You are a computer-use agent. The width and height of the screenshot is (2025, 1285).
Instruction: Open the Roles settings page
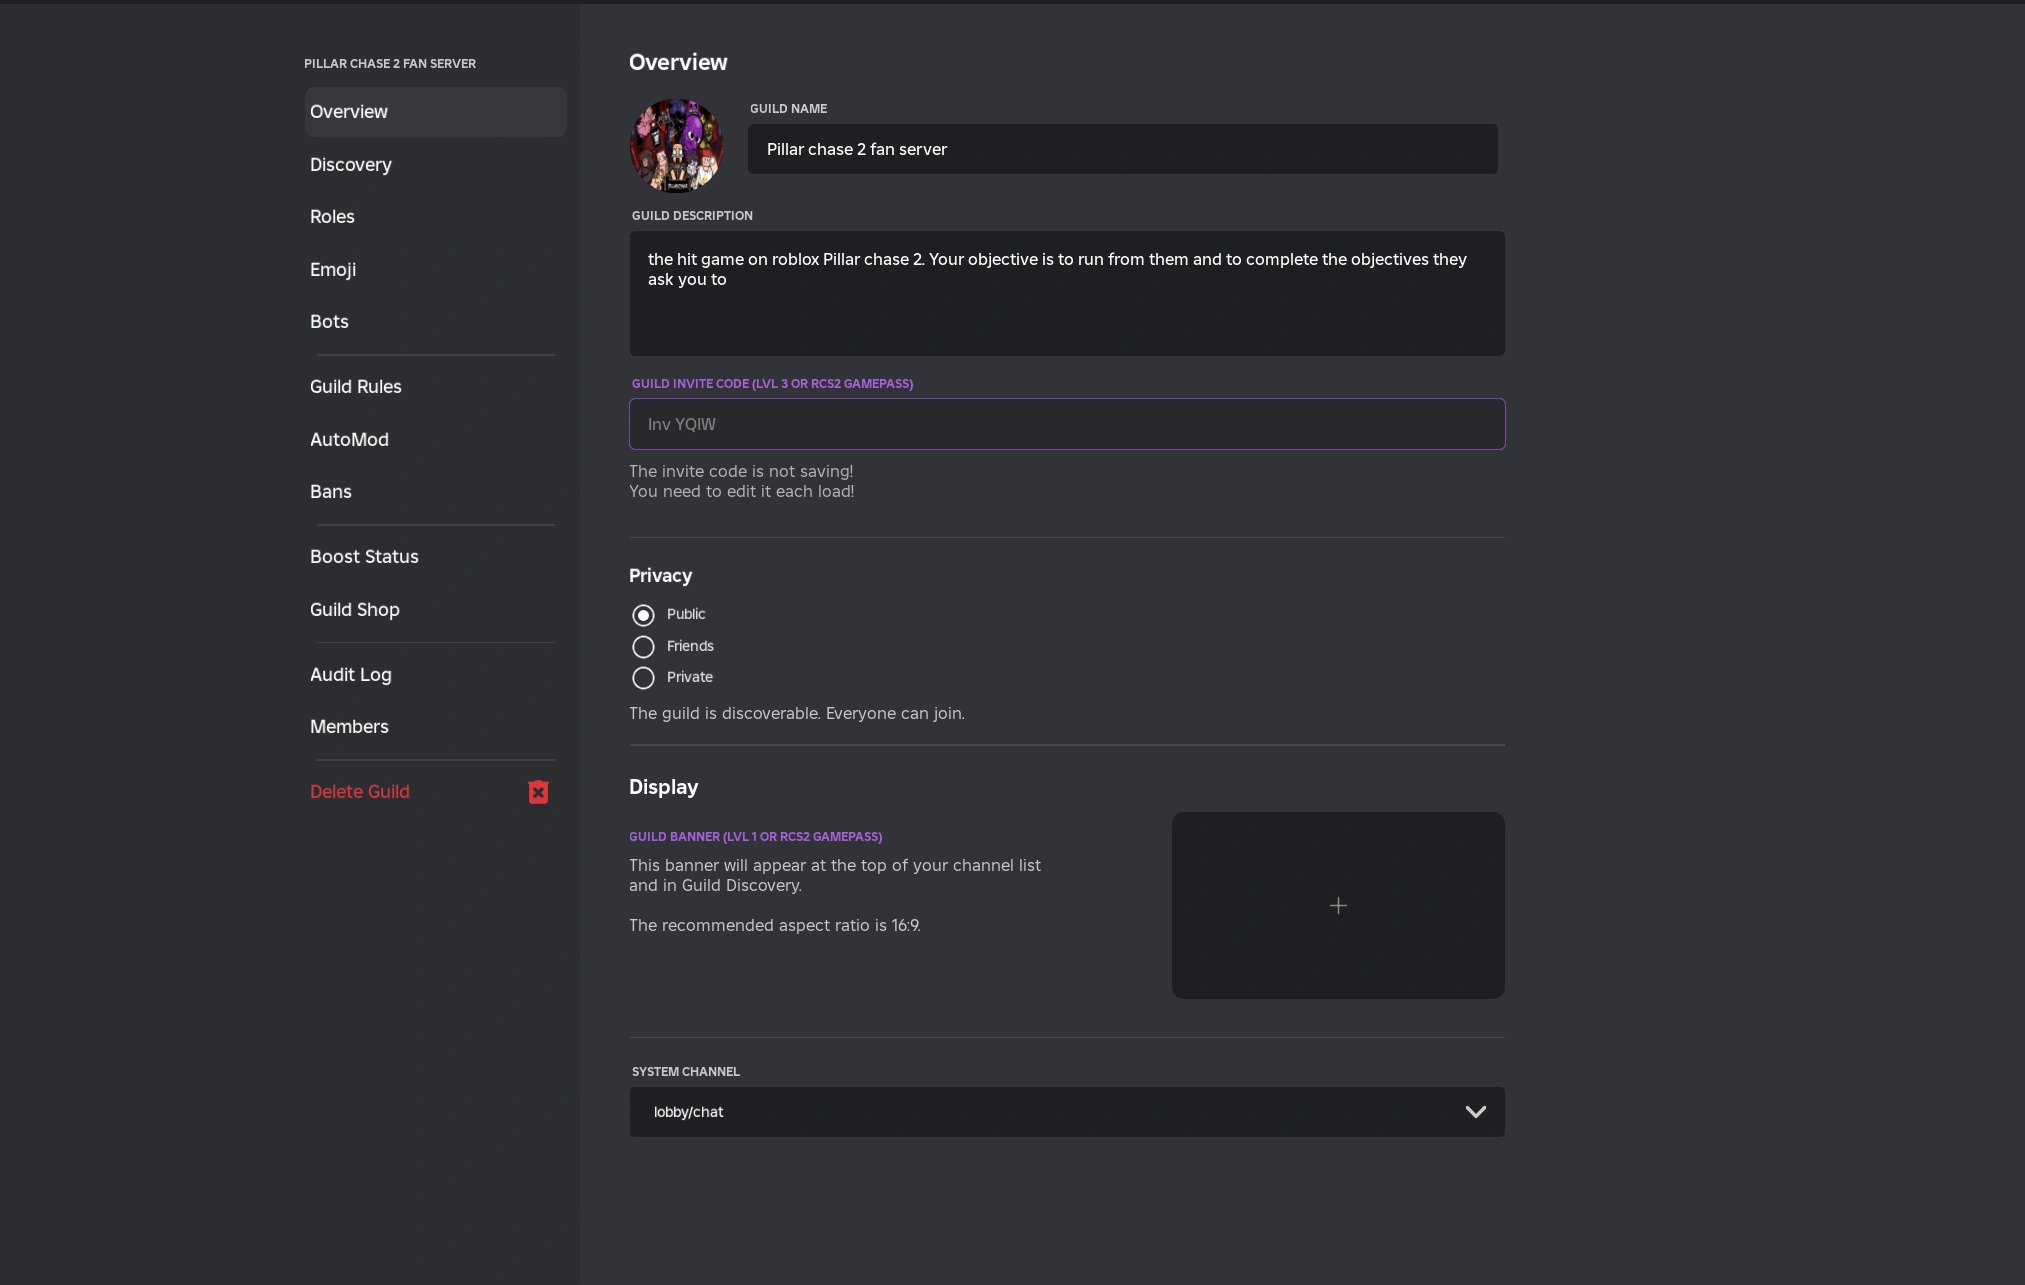[332, 216]
